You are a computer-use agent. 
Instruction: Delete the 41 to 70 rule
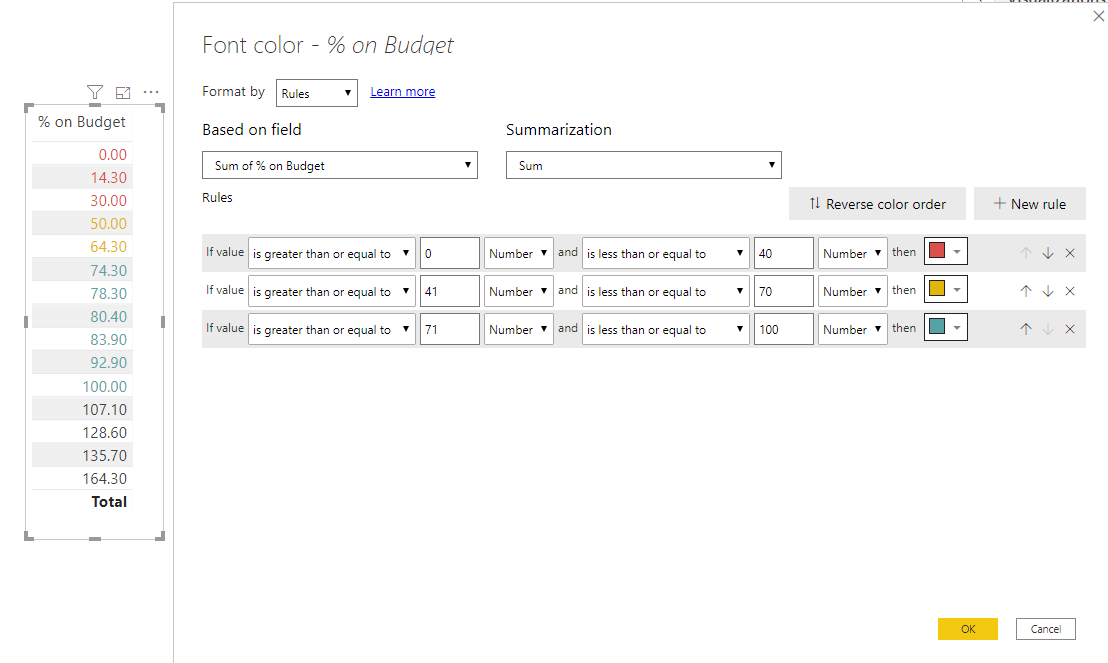pos(1070,291)
